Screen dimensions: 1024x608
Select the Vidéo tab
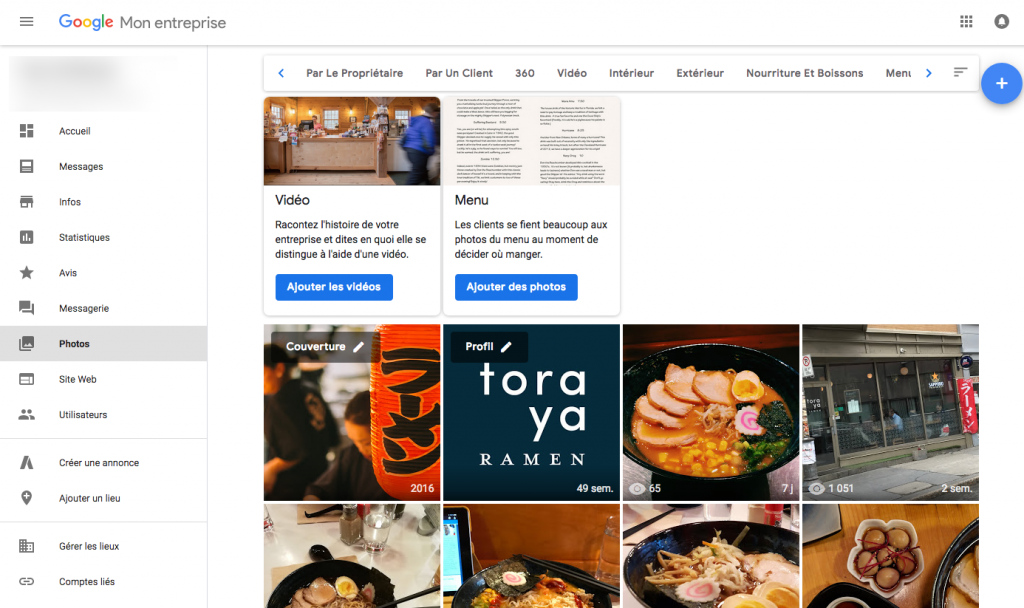point(571,73)
